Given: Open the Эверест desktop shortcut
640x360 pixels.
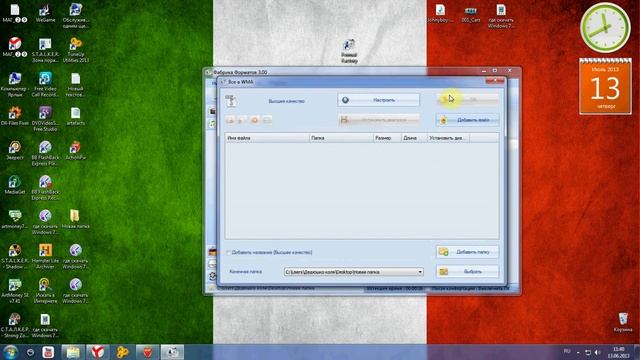Looking at the screenshot, I should point(15,150).
